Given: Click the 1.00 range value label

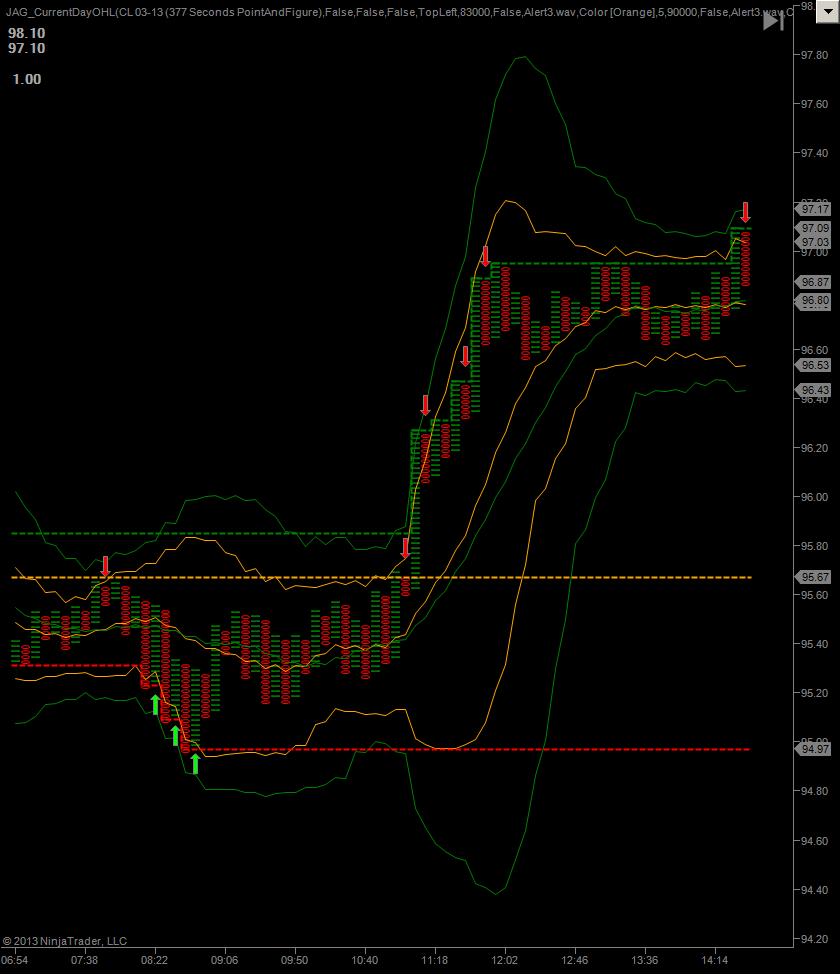Looking at the screenshot, I should pyautogui.click(x=27, y=80).
